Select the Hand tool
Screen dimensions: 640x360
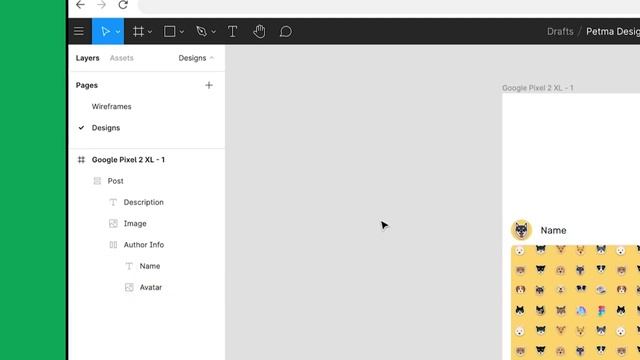(x=259, y=31)
